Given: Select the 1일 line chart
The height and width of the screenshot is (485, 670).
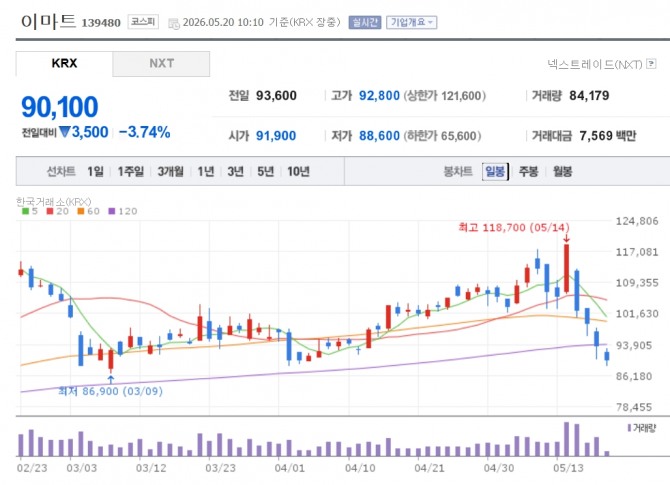Looking at the screenshot, I should pos(95,172).
